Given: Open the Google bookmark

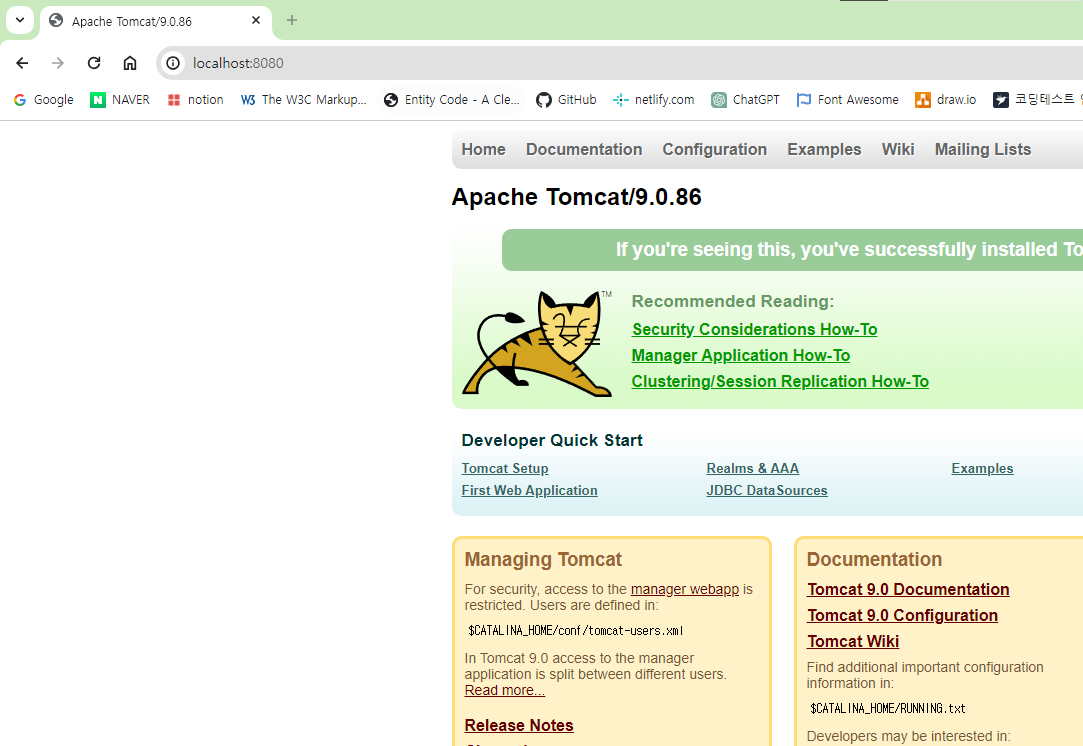Looking at the screenshot, I should pyautogui.click(x=44, y=100).
